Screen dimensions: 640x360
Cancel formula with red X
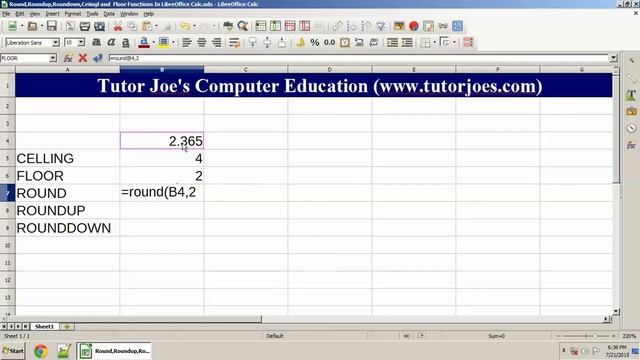click(83, 58)
